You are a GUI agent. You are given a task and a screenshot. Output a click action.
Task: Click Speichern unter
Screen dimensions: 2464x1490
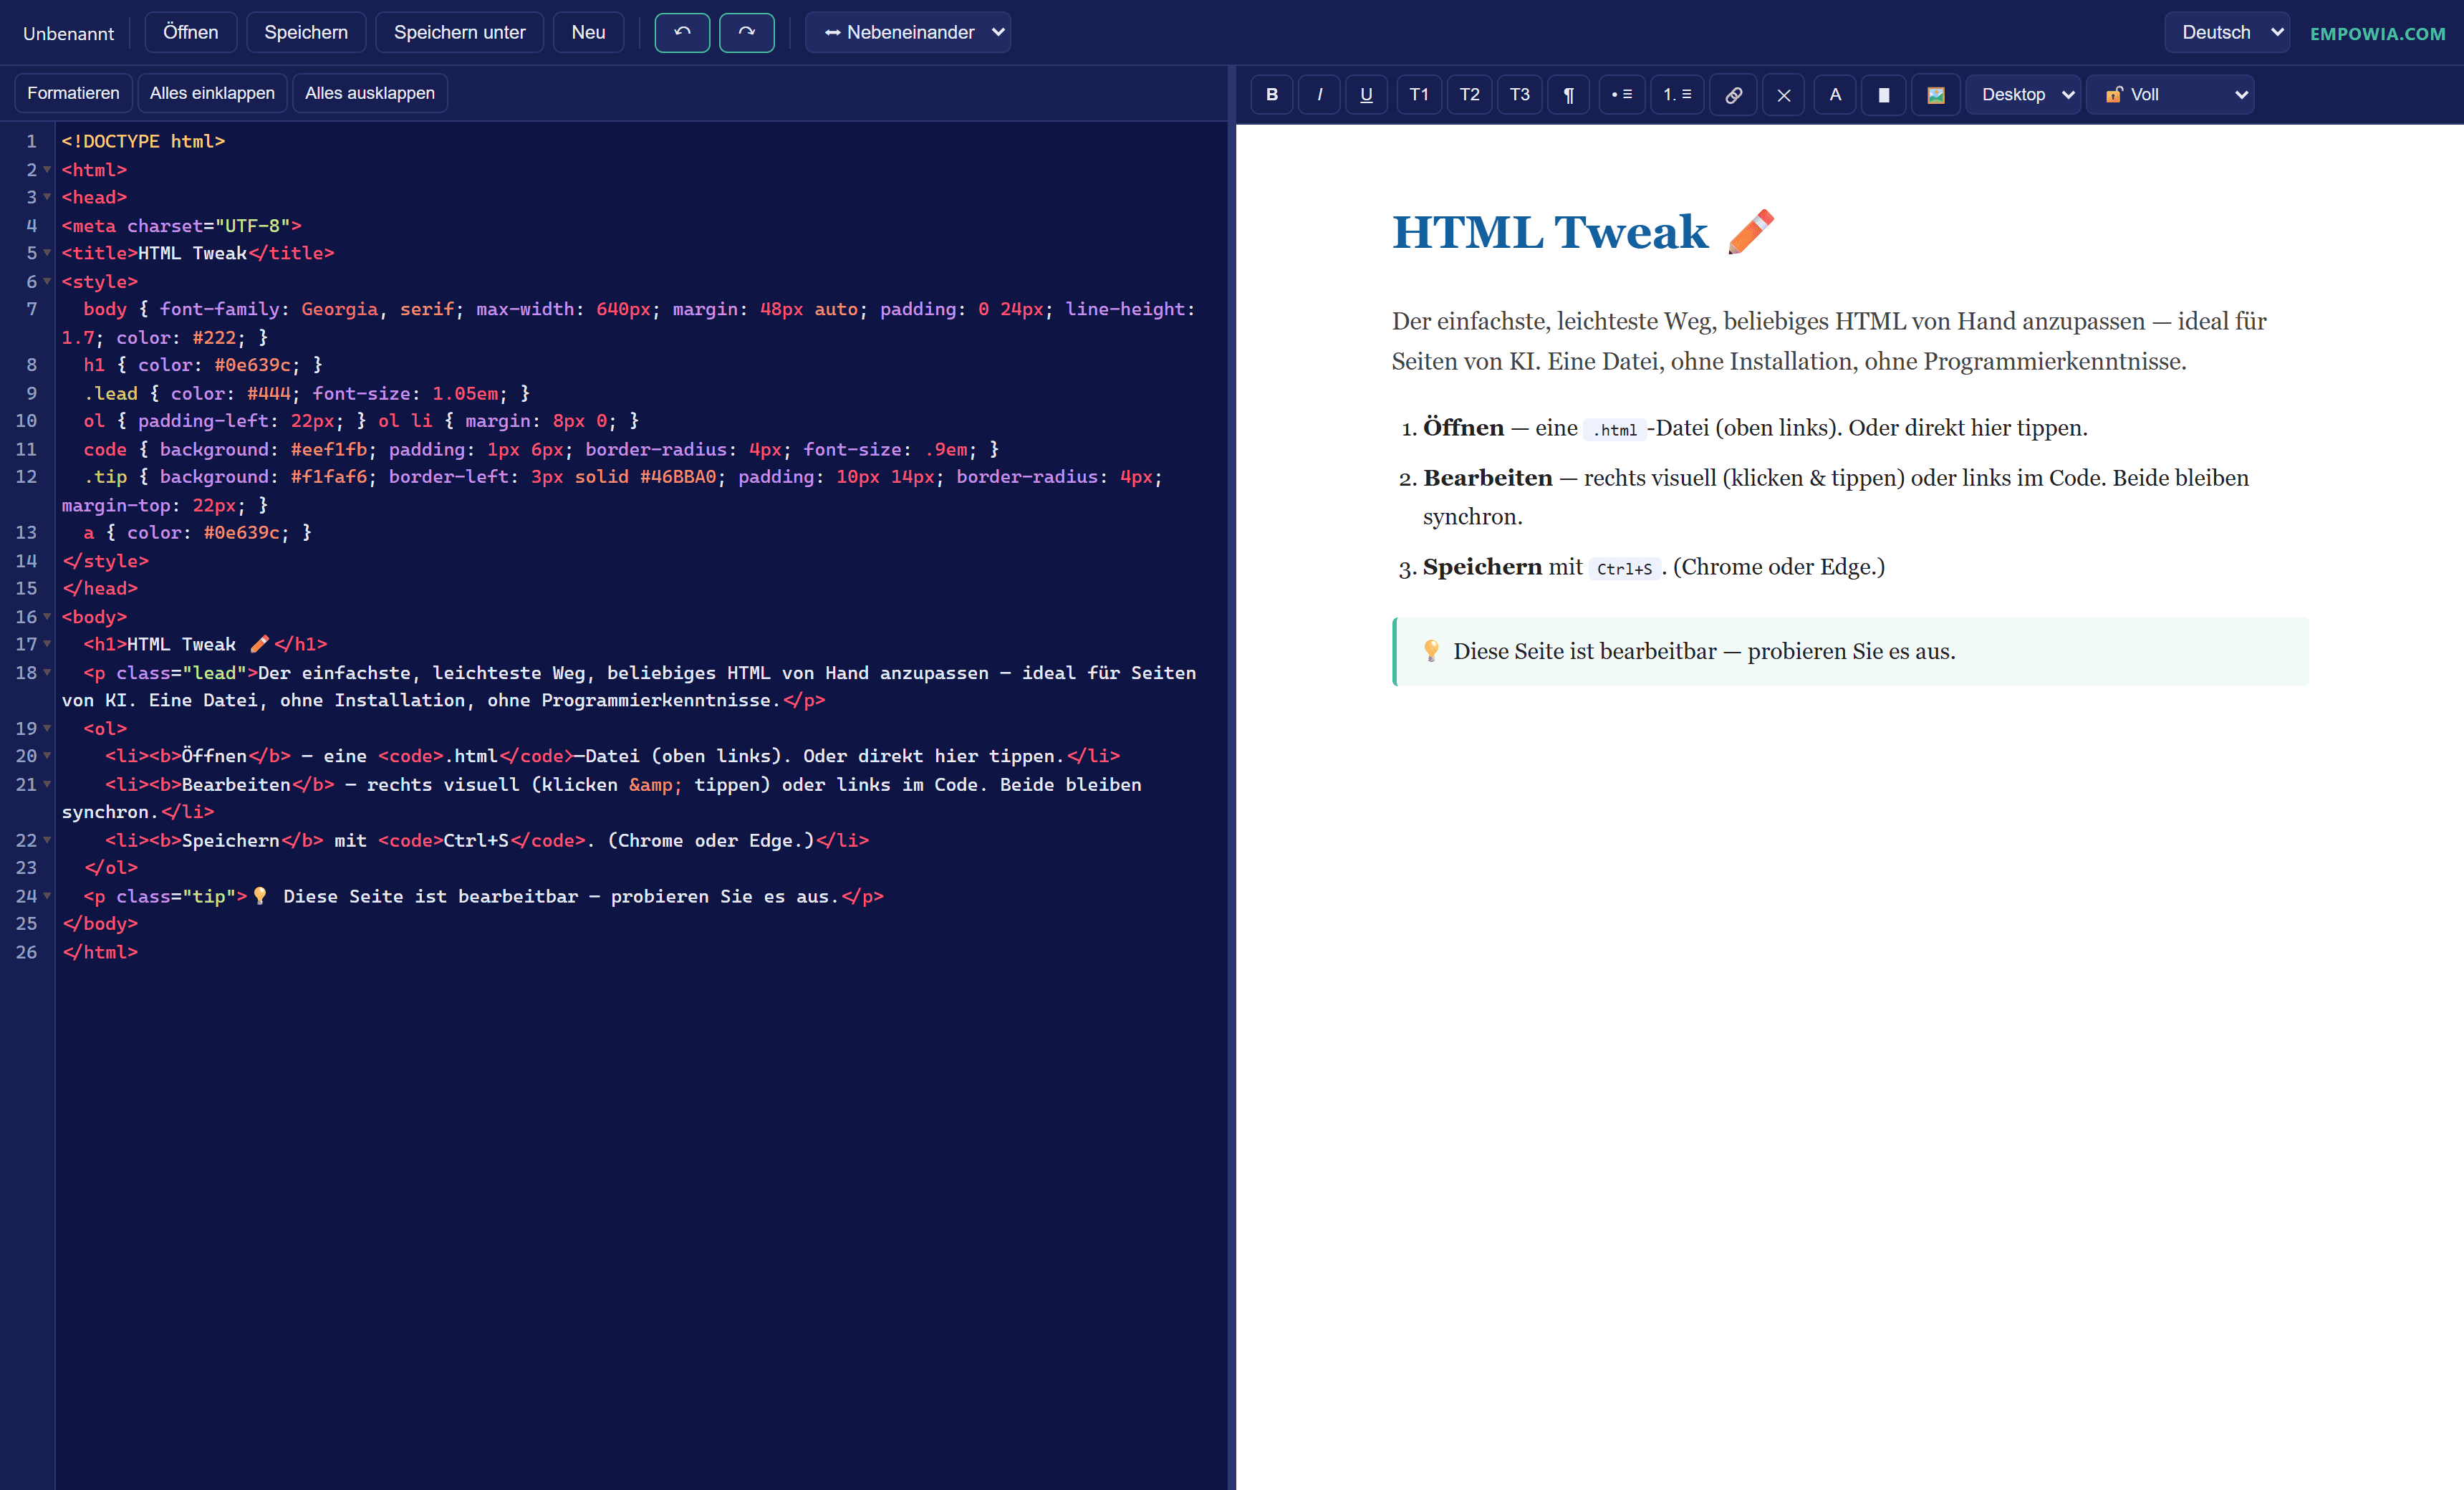459,32
